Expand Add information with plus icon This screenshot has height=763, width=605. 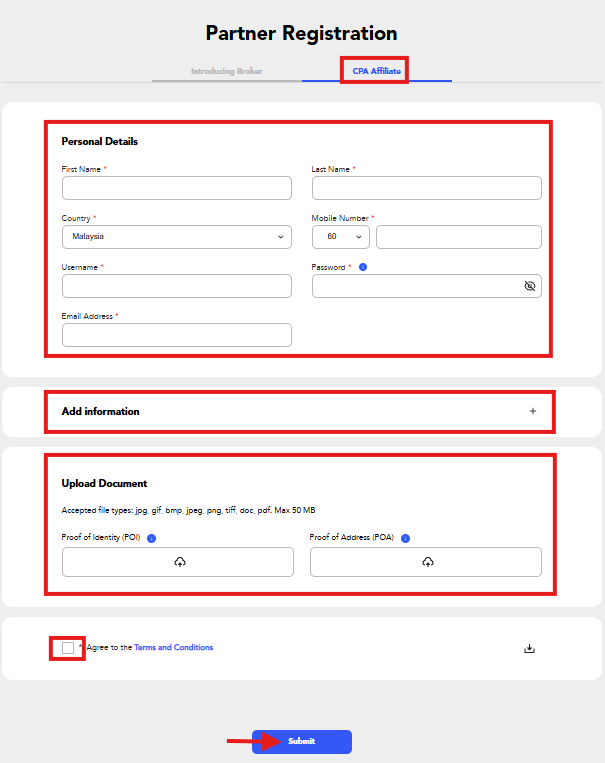[x=533, y=411]
